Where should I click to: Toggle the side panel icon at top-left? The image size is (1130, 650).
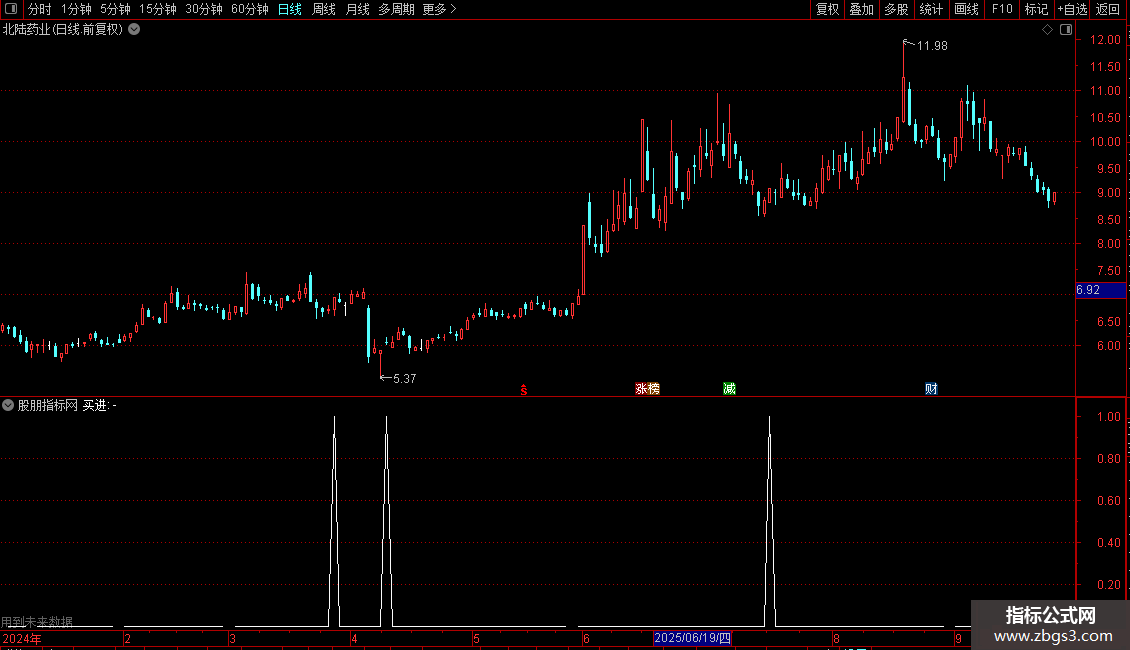pyautogui.click(x=11, y=9)
